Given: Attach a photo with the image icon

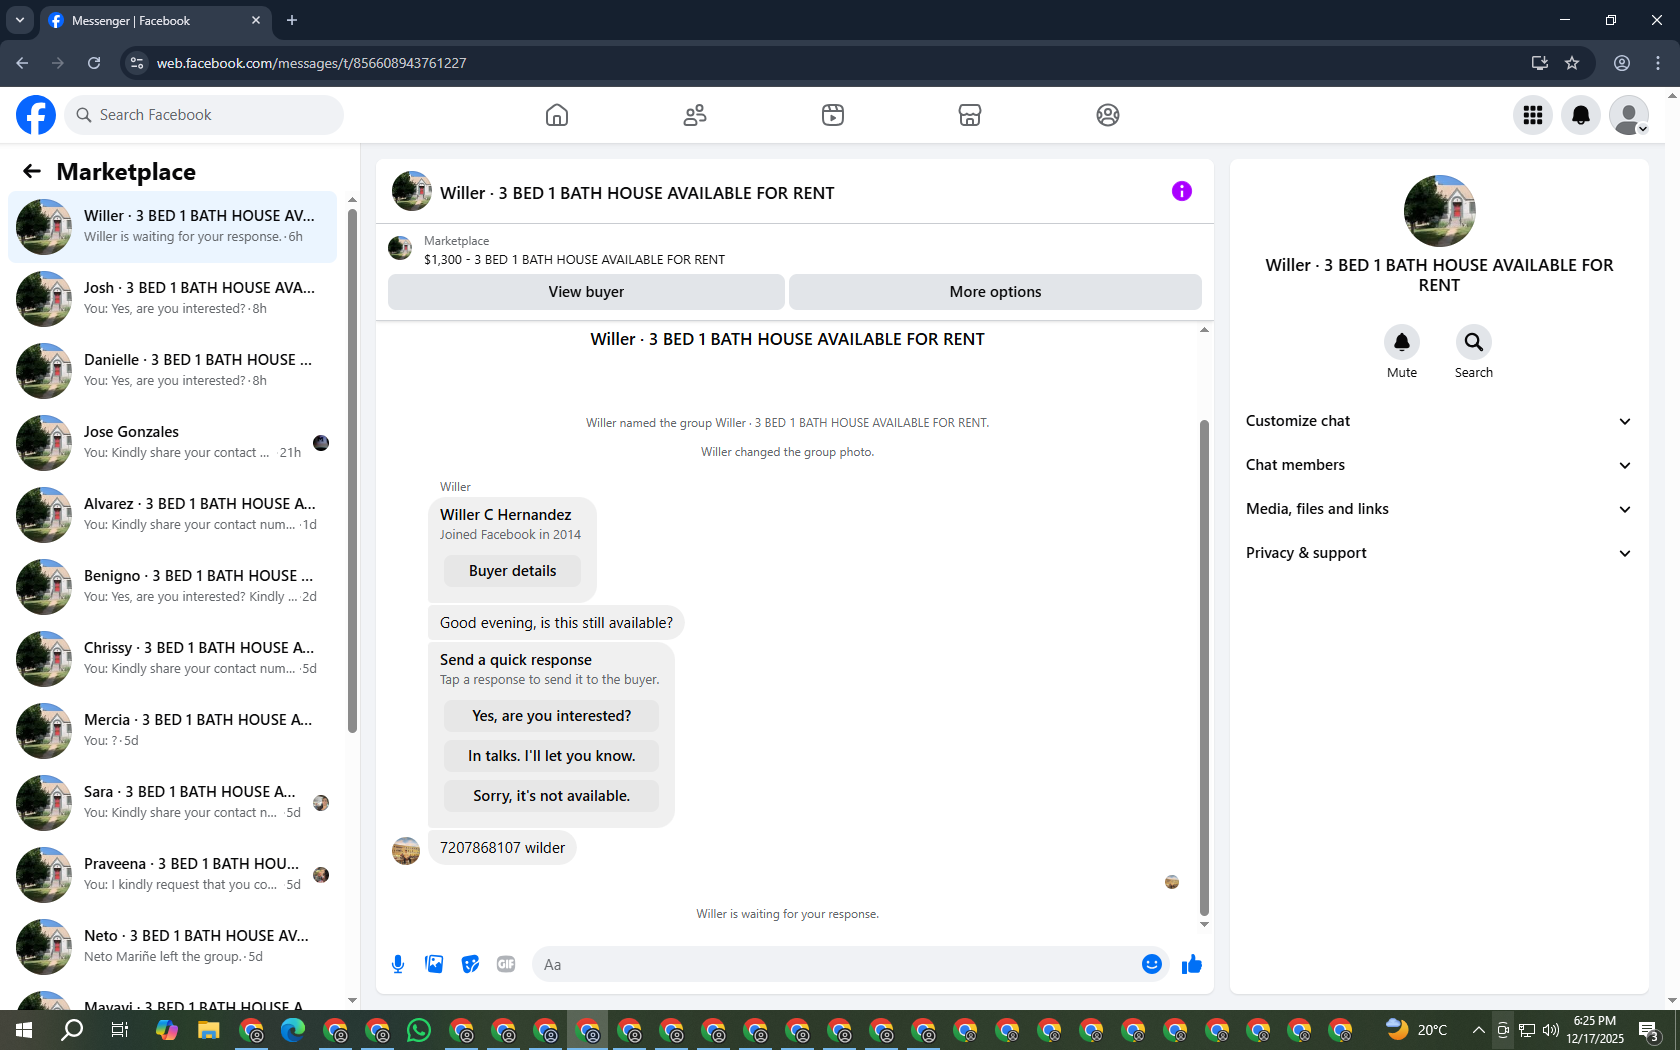Looking at the screenshot, I should click(x=434, y=964).
